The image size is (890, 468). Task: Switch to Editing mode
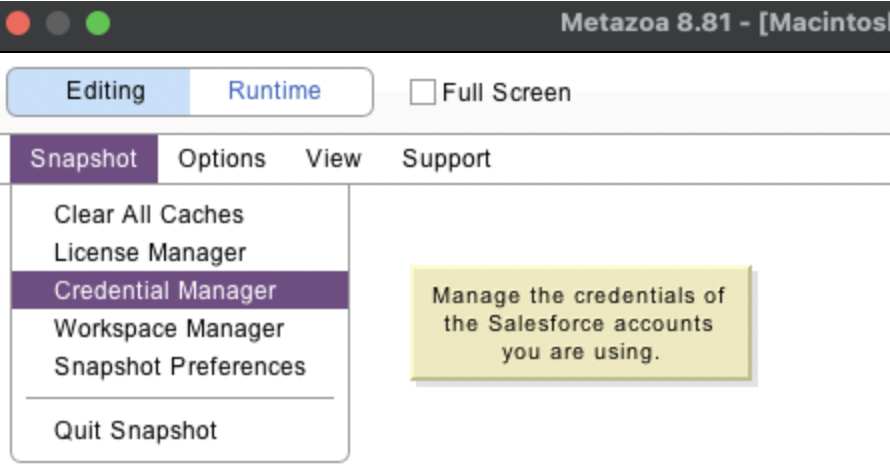click(105, 92)
